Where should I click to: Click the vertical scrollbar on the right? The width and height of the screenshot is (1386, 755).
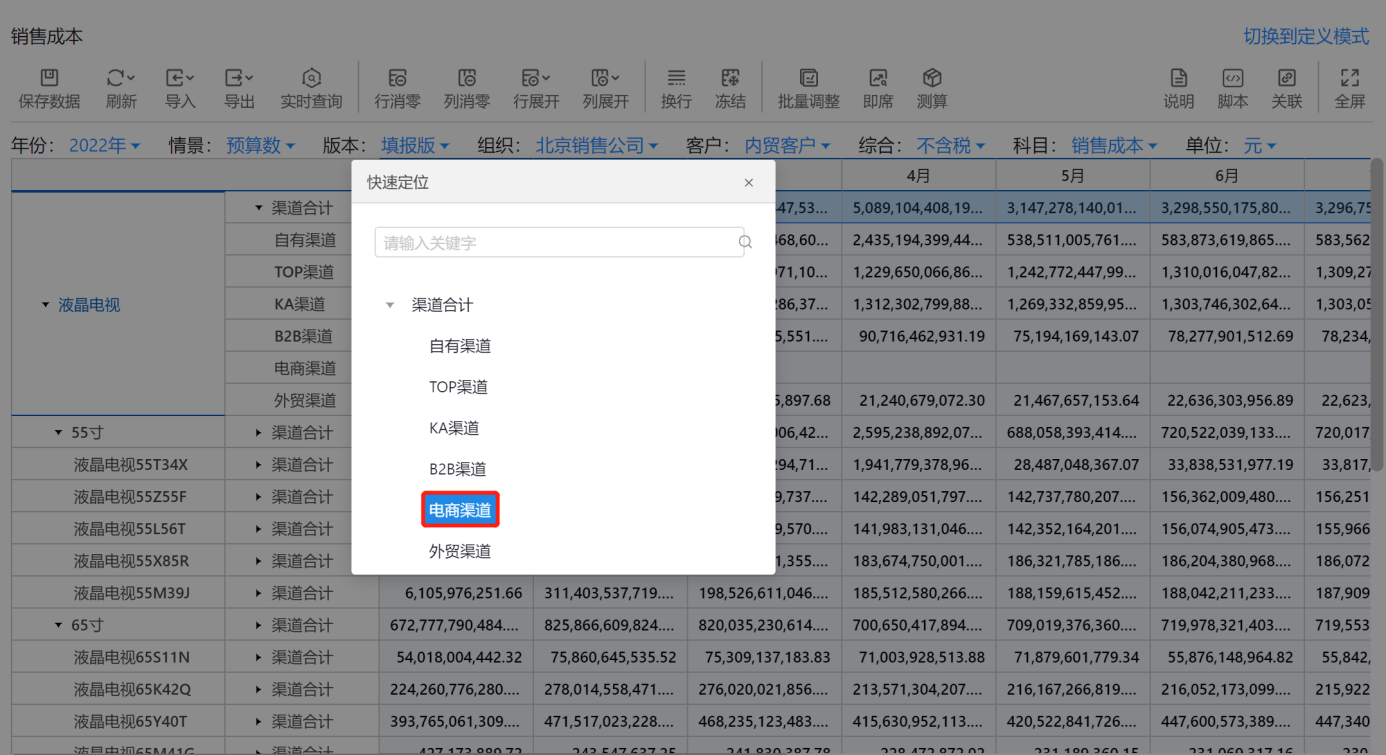[x=1377, y=300]
